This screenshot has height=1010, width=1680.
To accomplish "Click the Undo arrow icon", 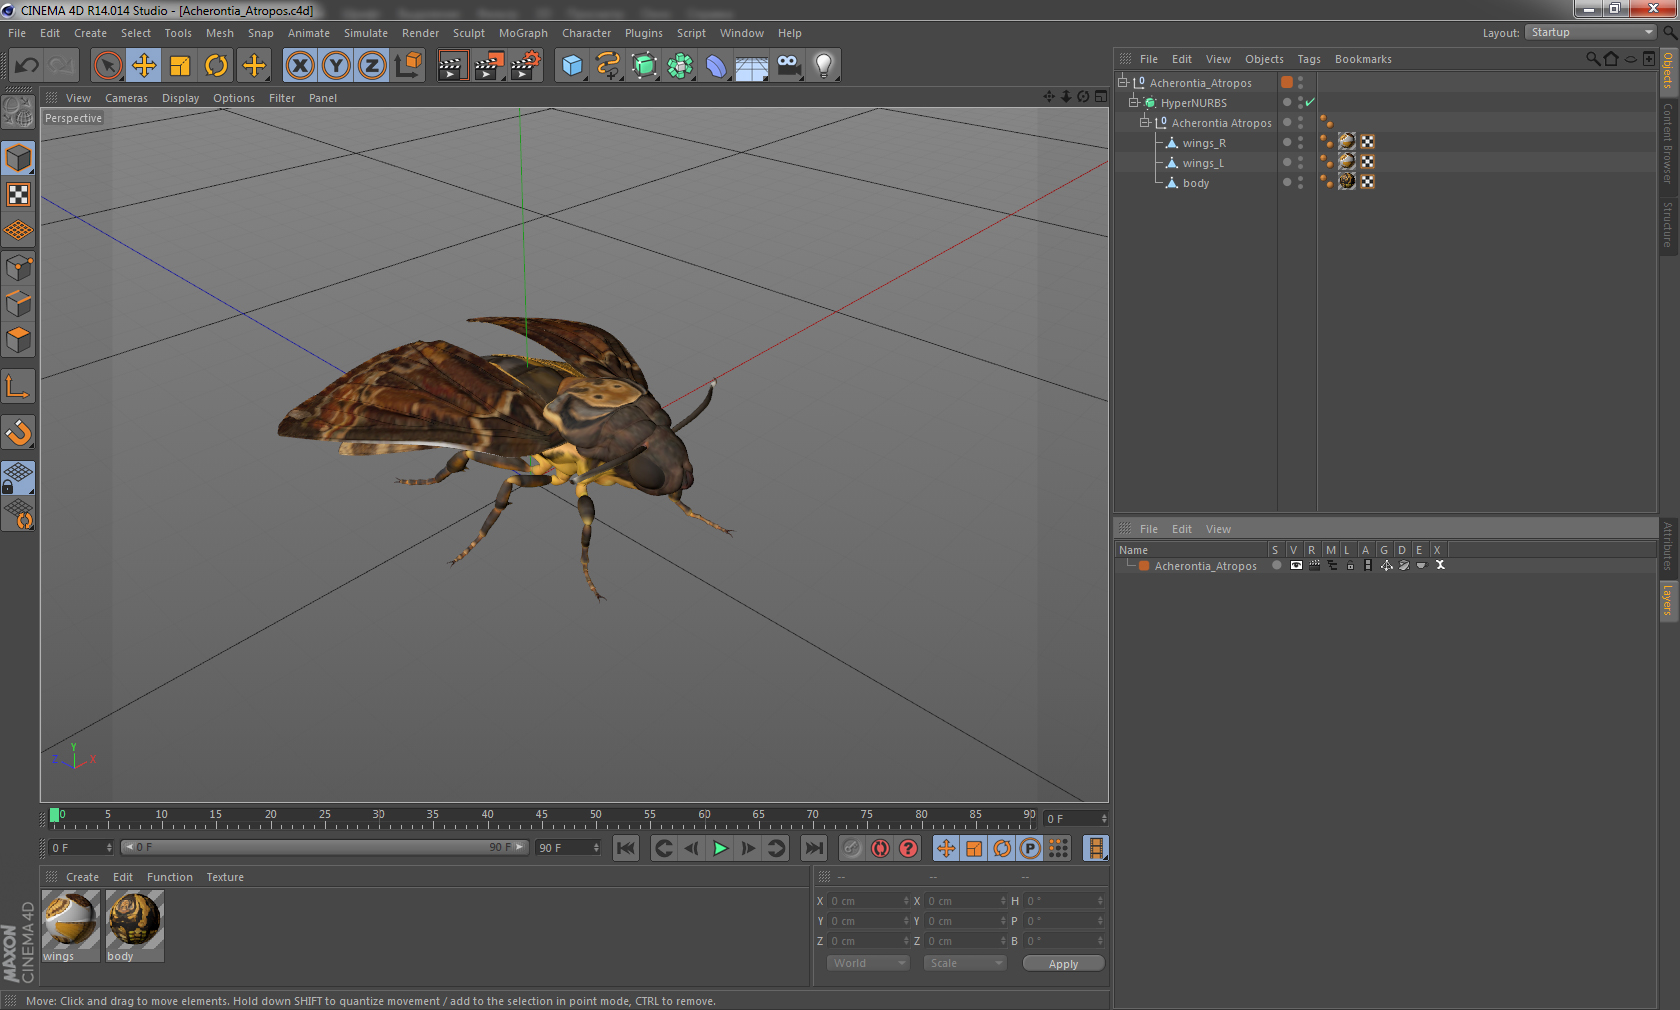I will point(27,66).
